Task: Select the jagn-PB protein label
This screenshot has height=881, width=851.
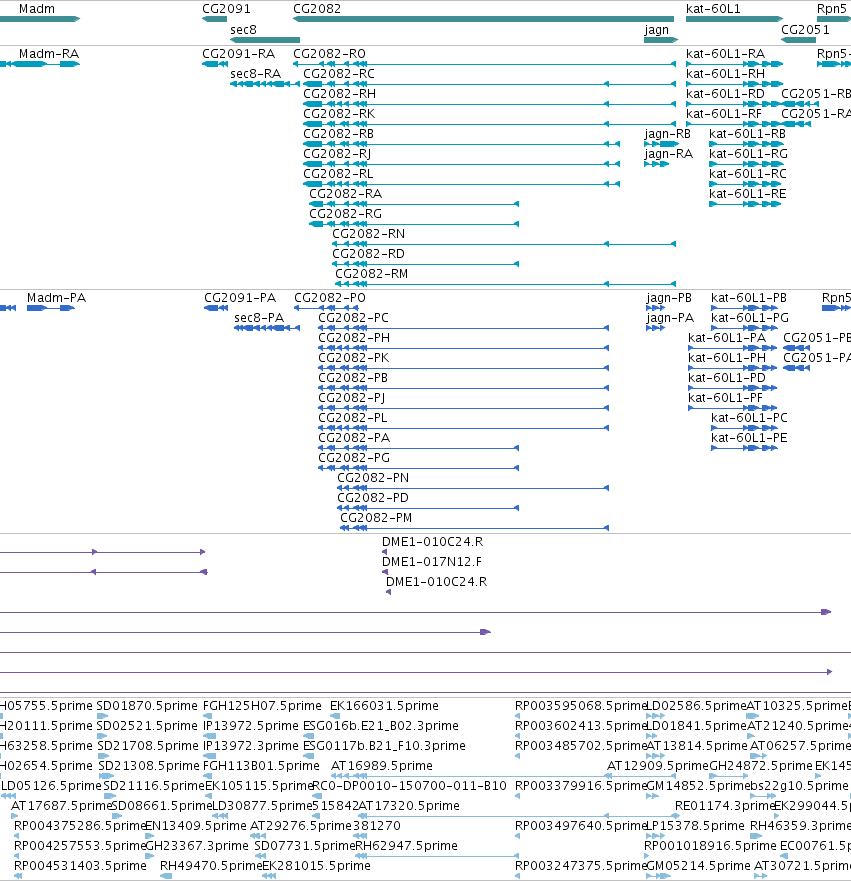Action: [669, 298]
